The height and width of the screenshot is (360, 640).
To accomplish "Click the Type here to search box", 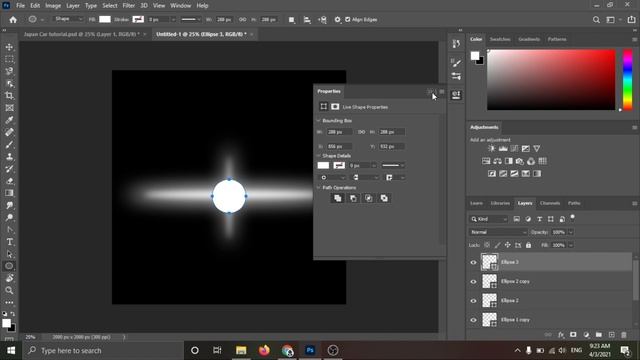I will (x=104, y=351).
